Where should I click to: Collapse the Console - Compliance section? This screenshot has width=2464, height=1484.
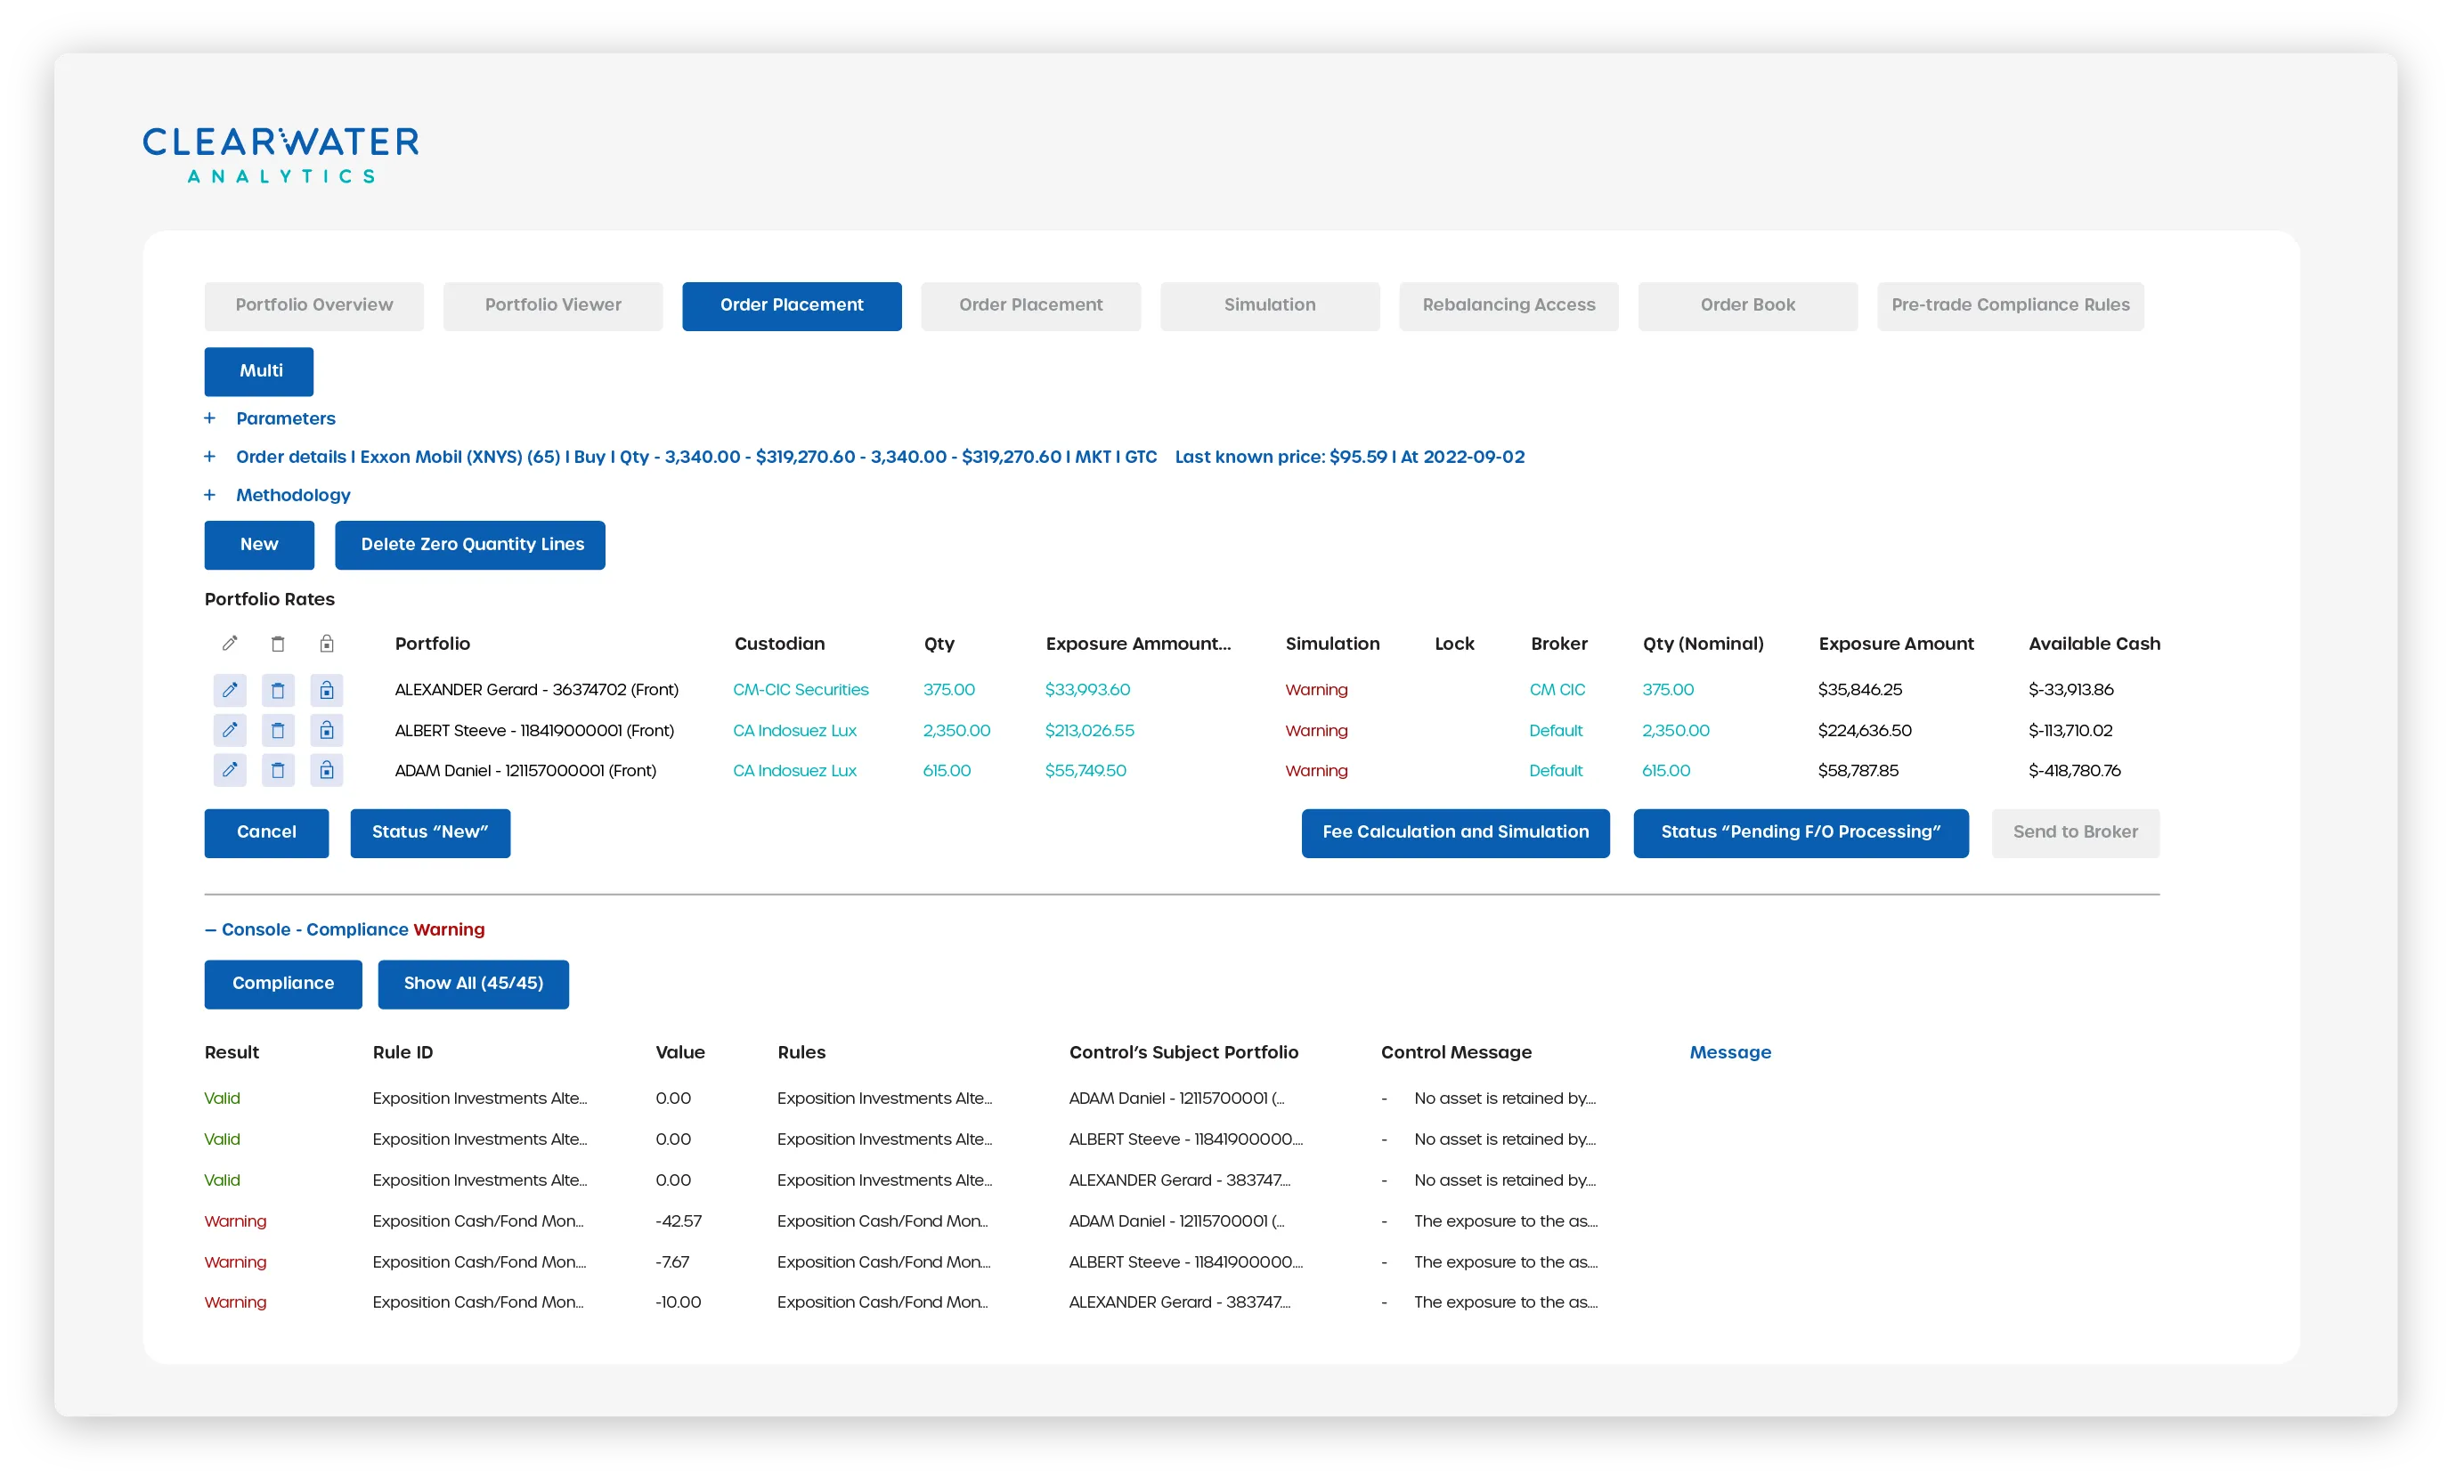[211, 930]
